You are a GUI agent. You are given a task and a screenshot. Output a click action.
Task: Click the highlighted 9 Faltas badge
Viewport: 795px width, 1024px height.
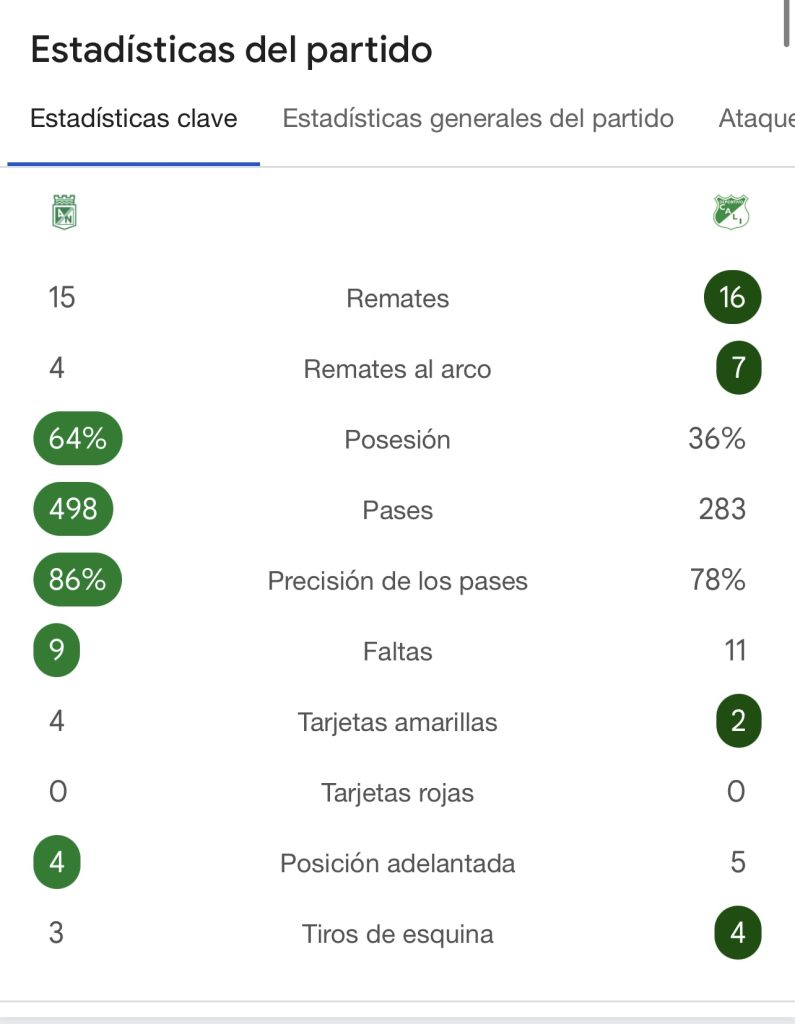[x=57, y=651]
